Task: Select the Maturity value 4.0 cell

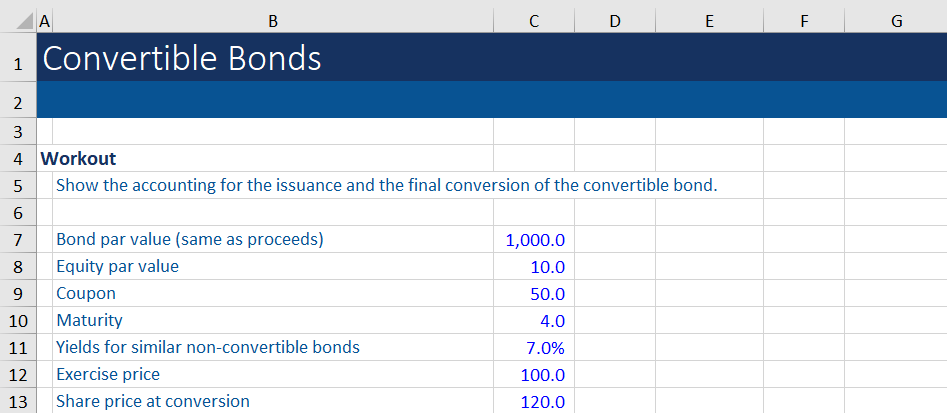Action: point(535,321)
